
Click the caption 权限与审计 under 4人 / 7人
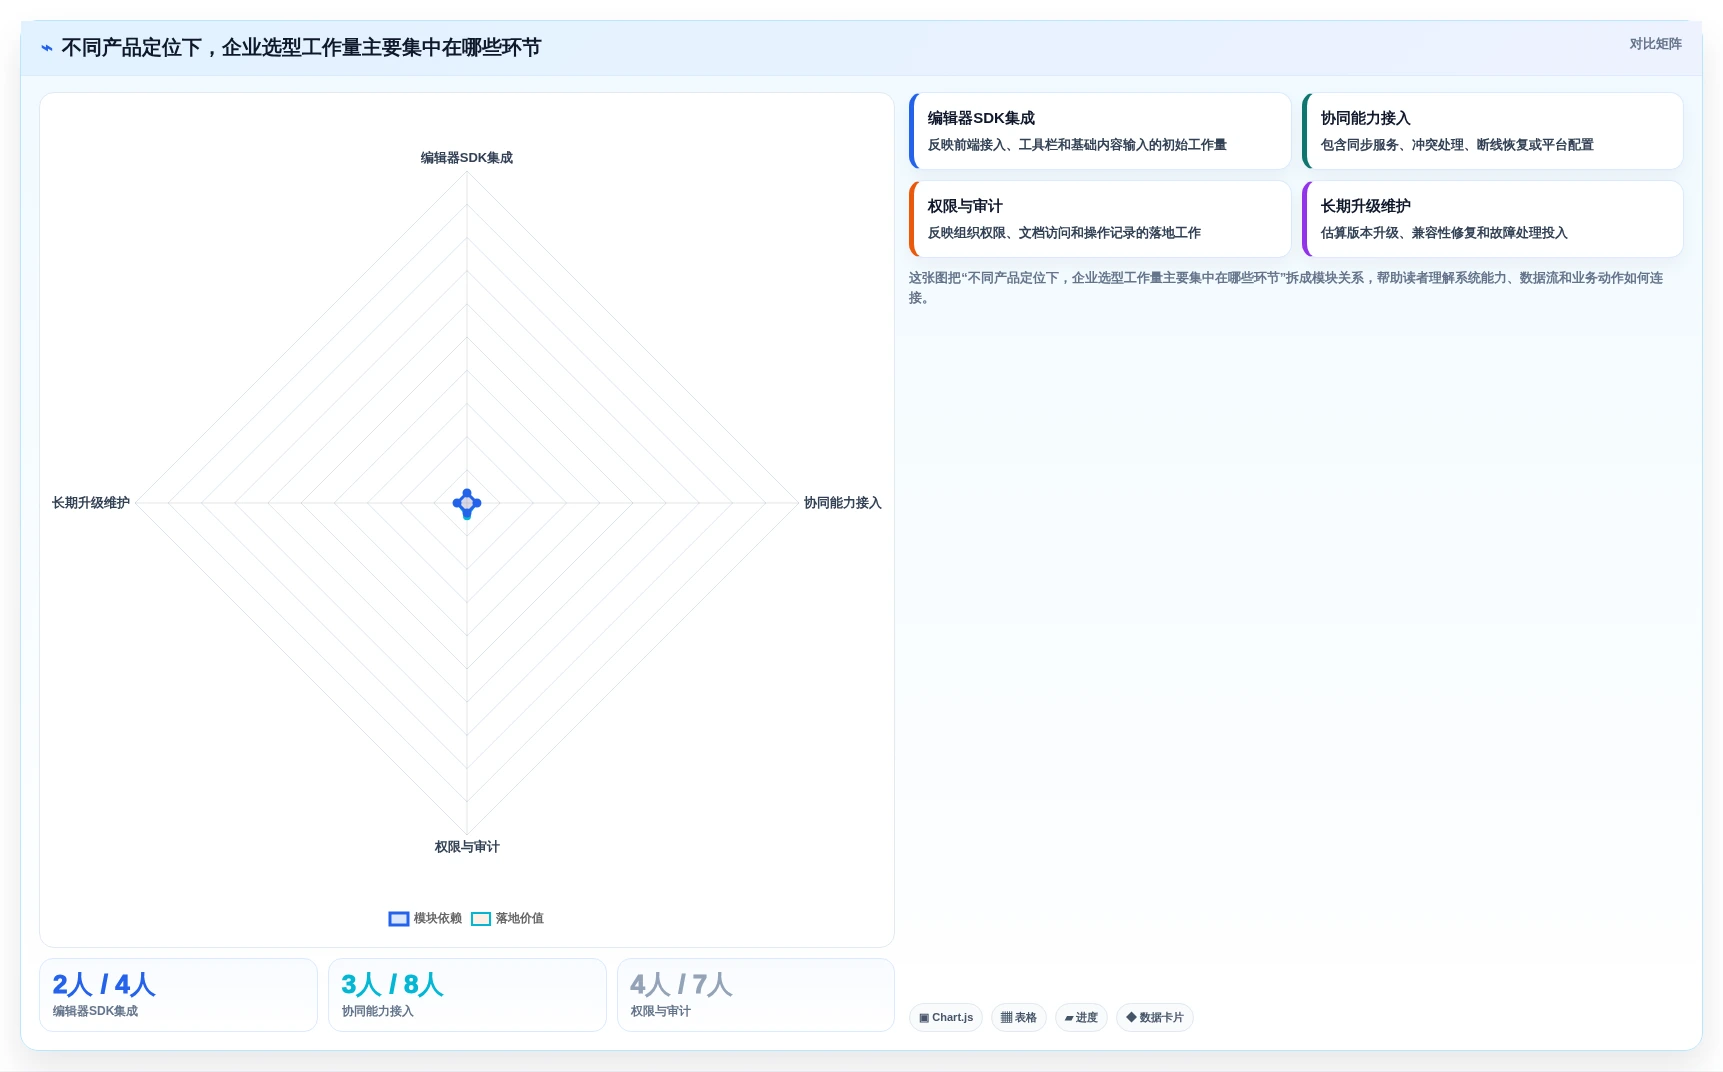point(661,1011)
